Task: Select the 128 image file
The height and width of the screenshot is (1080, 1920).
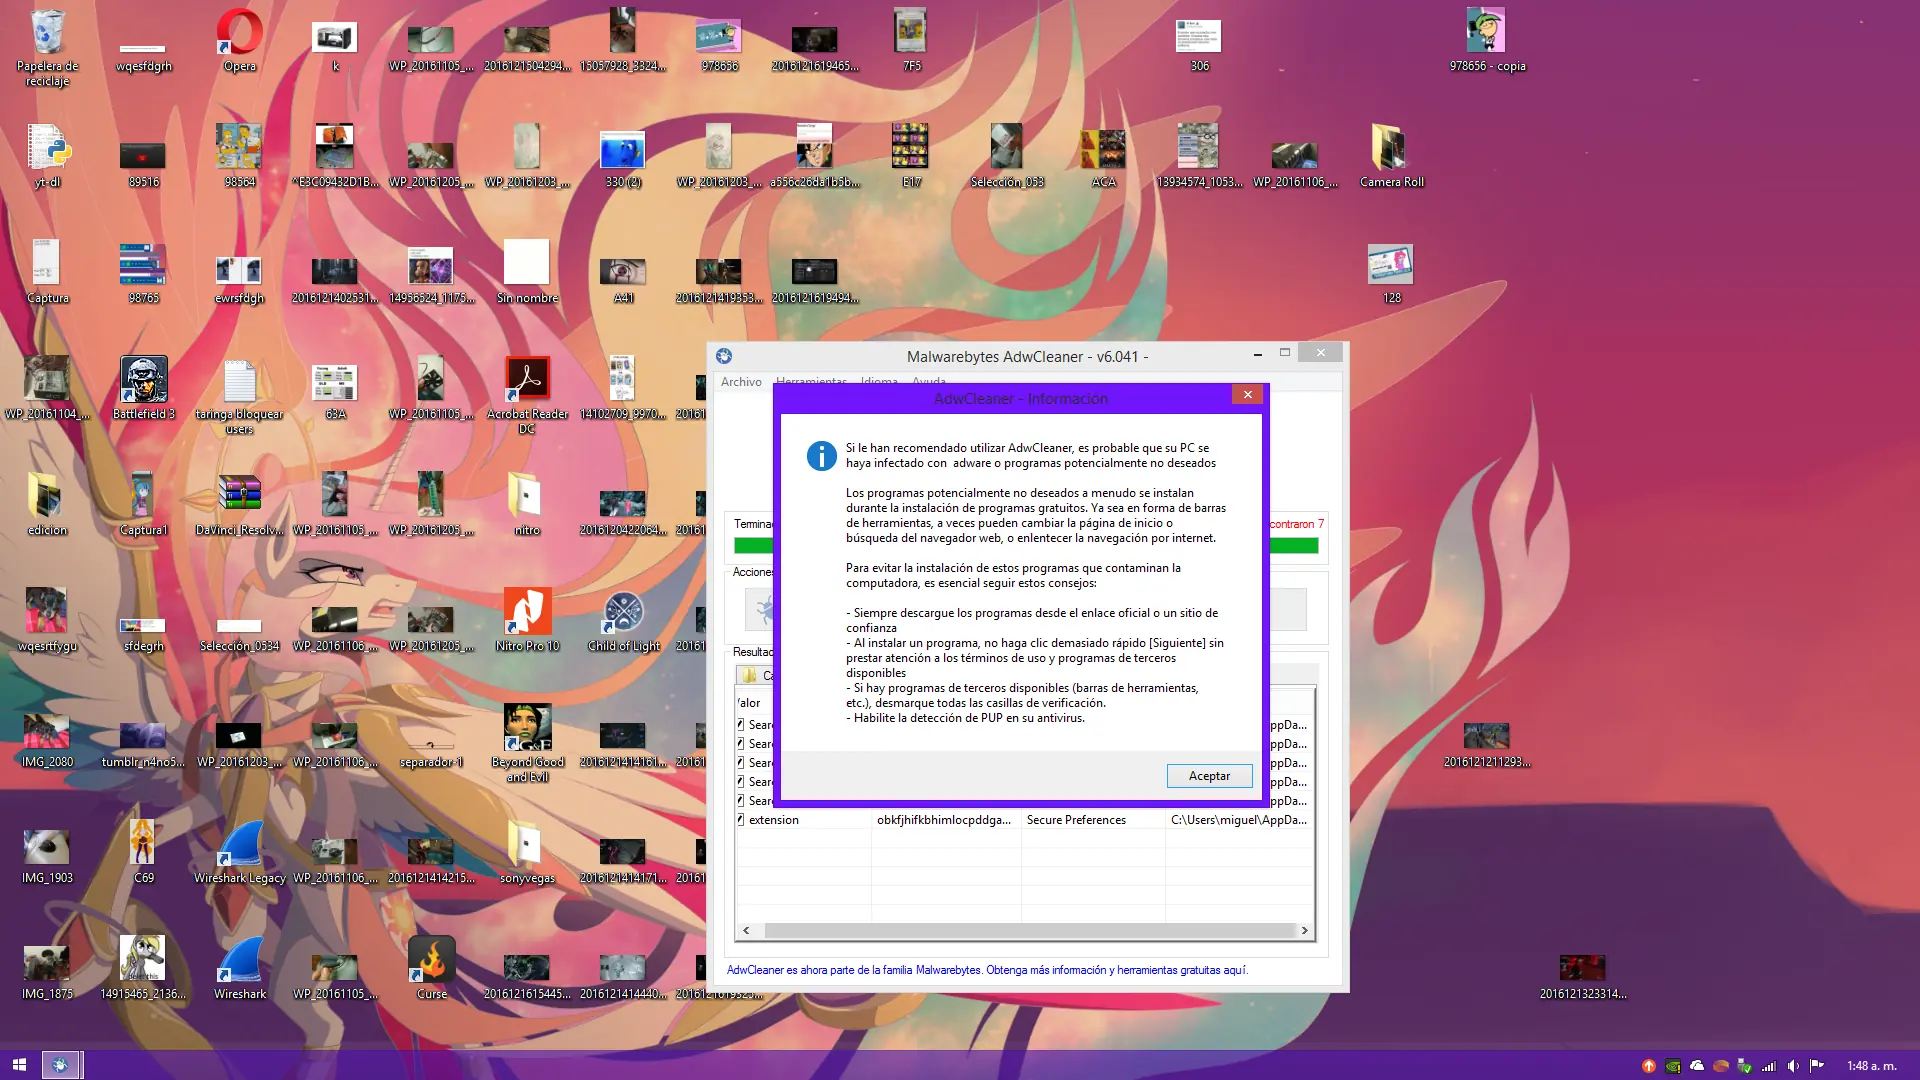Action: (1391, 272)
